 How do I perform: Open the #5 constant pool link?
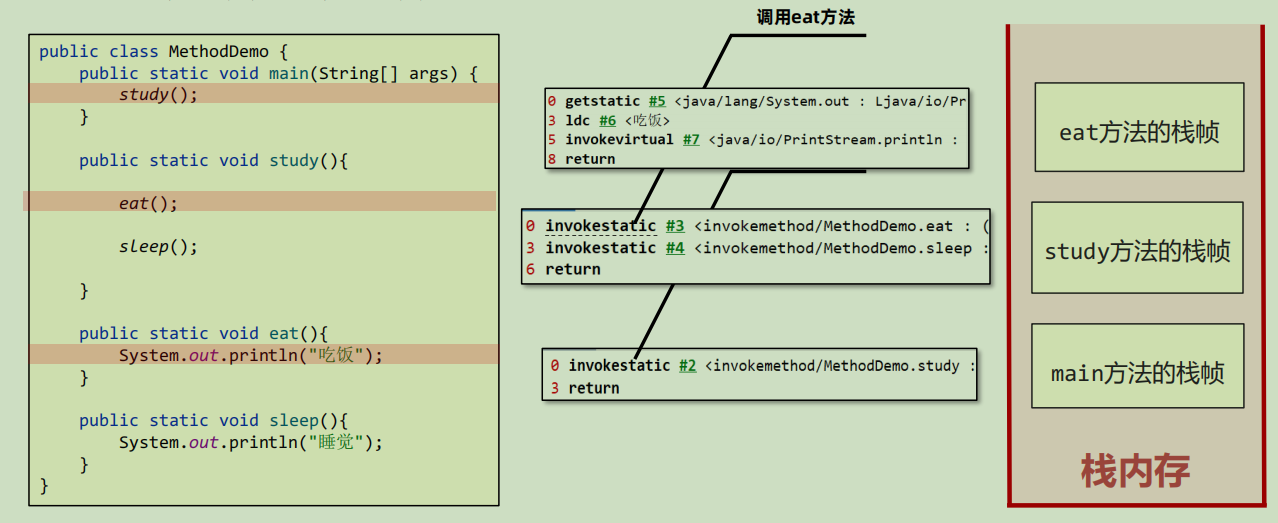click(657, 101)
